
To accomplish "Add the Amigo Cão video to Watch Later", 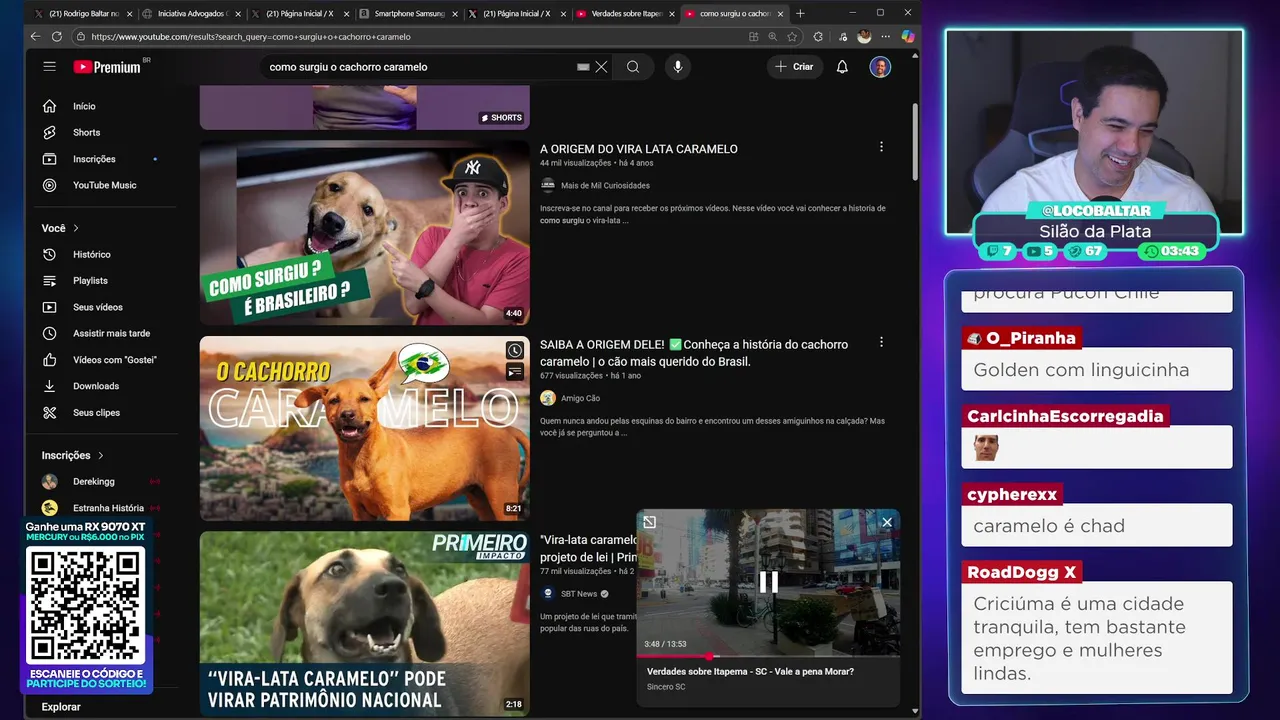I will [x=514, y=350].
